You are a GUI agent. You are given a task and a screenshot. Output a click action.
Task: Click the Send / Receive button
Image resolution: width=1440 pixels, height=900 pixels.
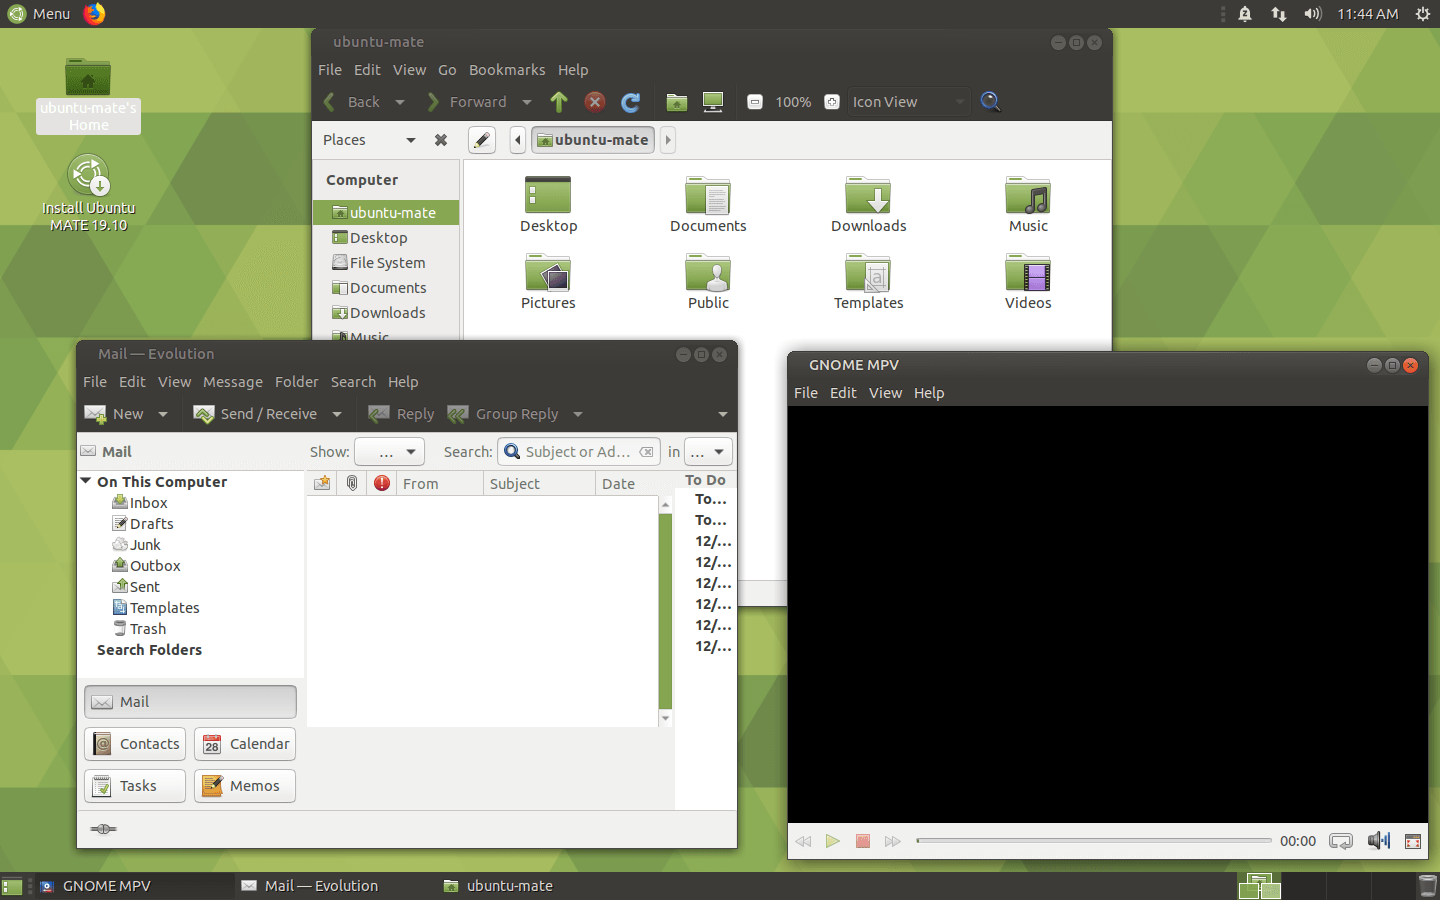pyautogui.click(x=257, y=414)
